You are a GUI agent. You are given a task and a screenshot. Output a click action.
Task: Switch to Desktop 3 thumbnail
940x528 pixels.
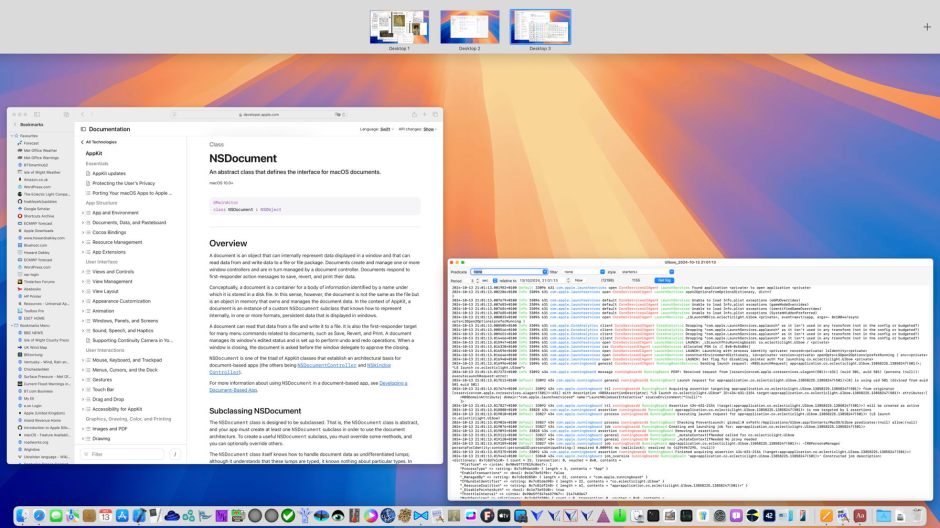(540, 27)
